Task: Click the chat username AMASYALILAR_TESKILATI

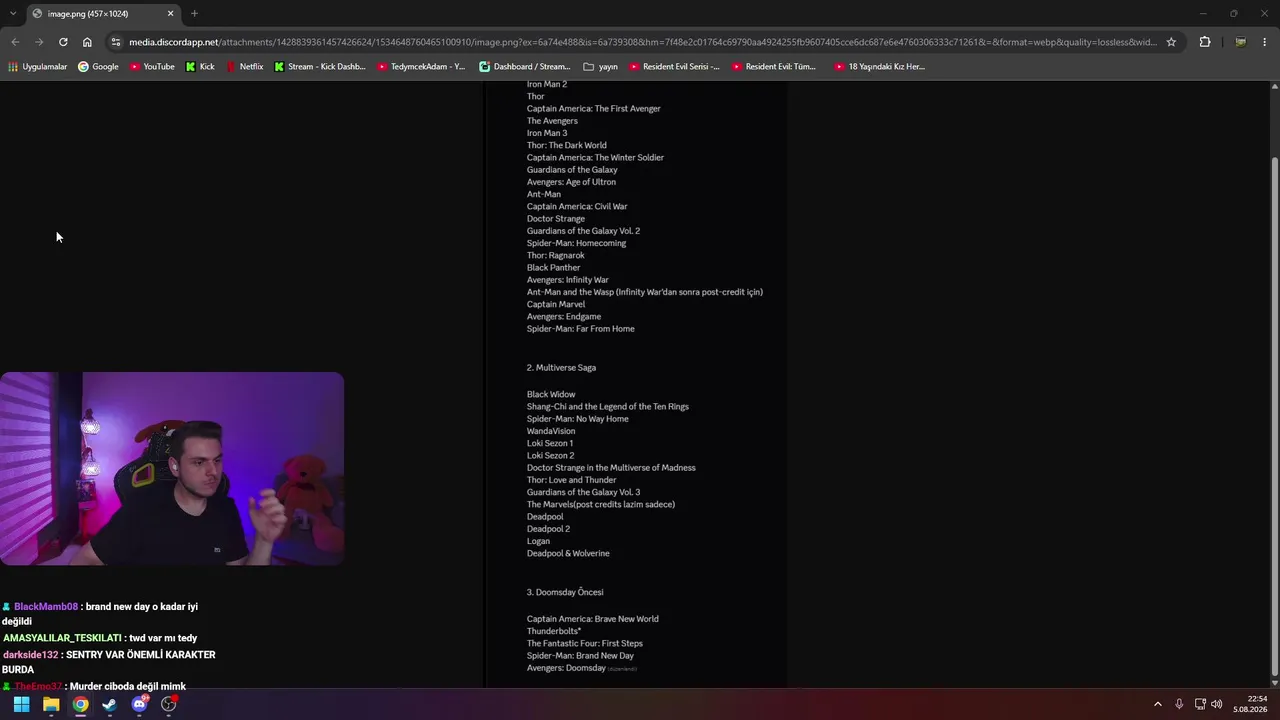Action: (62, 638)
